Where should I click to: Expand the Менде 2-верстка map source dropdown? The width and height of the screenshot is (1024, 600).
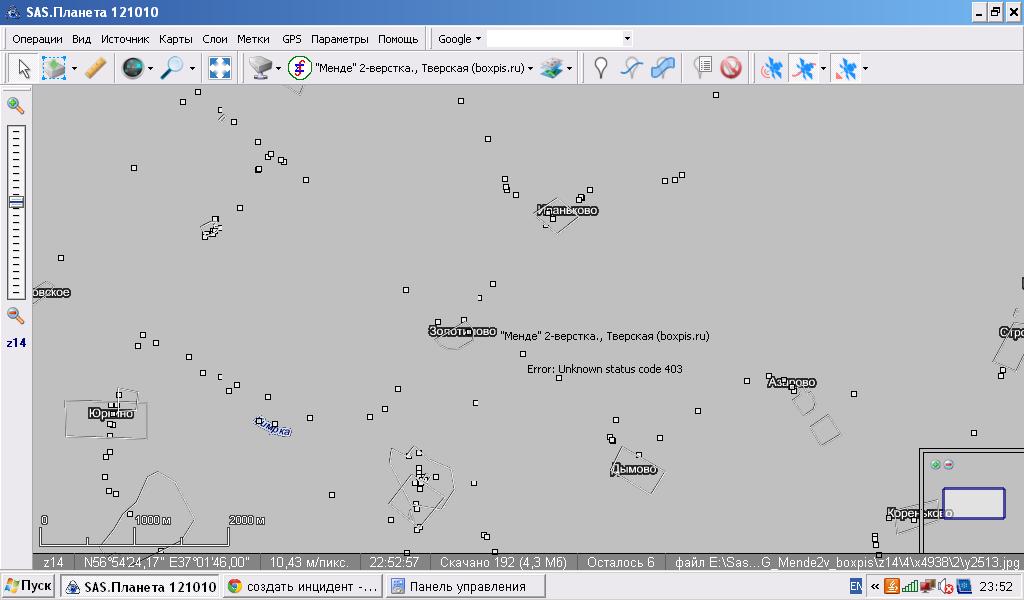pos(530,69)
